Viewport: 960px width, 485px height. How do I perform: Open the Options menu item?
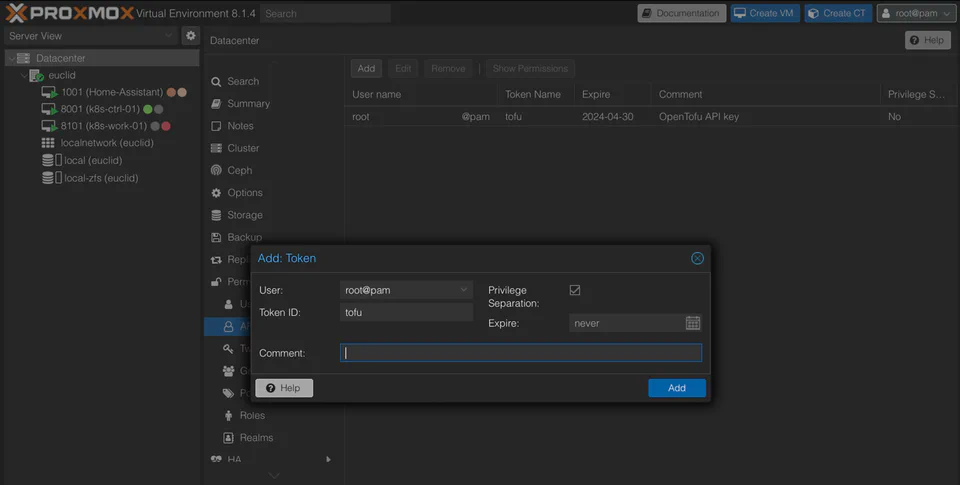pos(245,192)
